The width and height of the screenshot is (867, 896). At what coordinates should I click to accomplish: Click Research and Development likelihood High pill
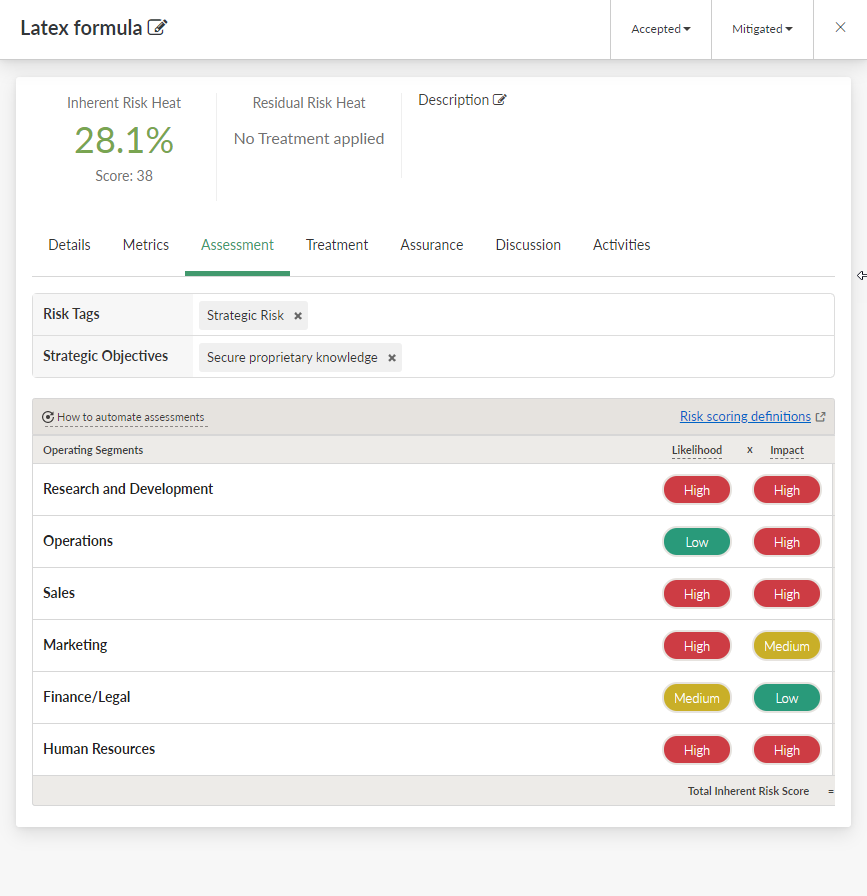click(x=696, y=490)
